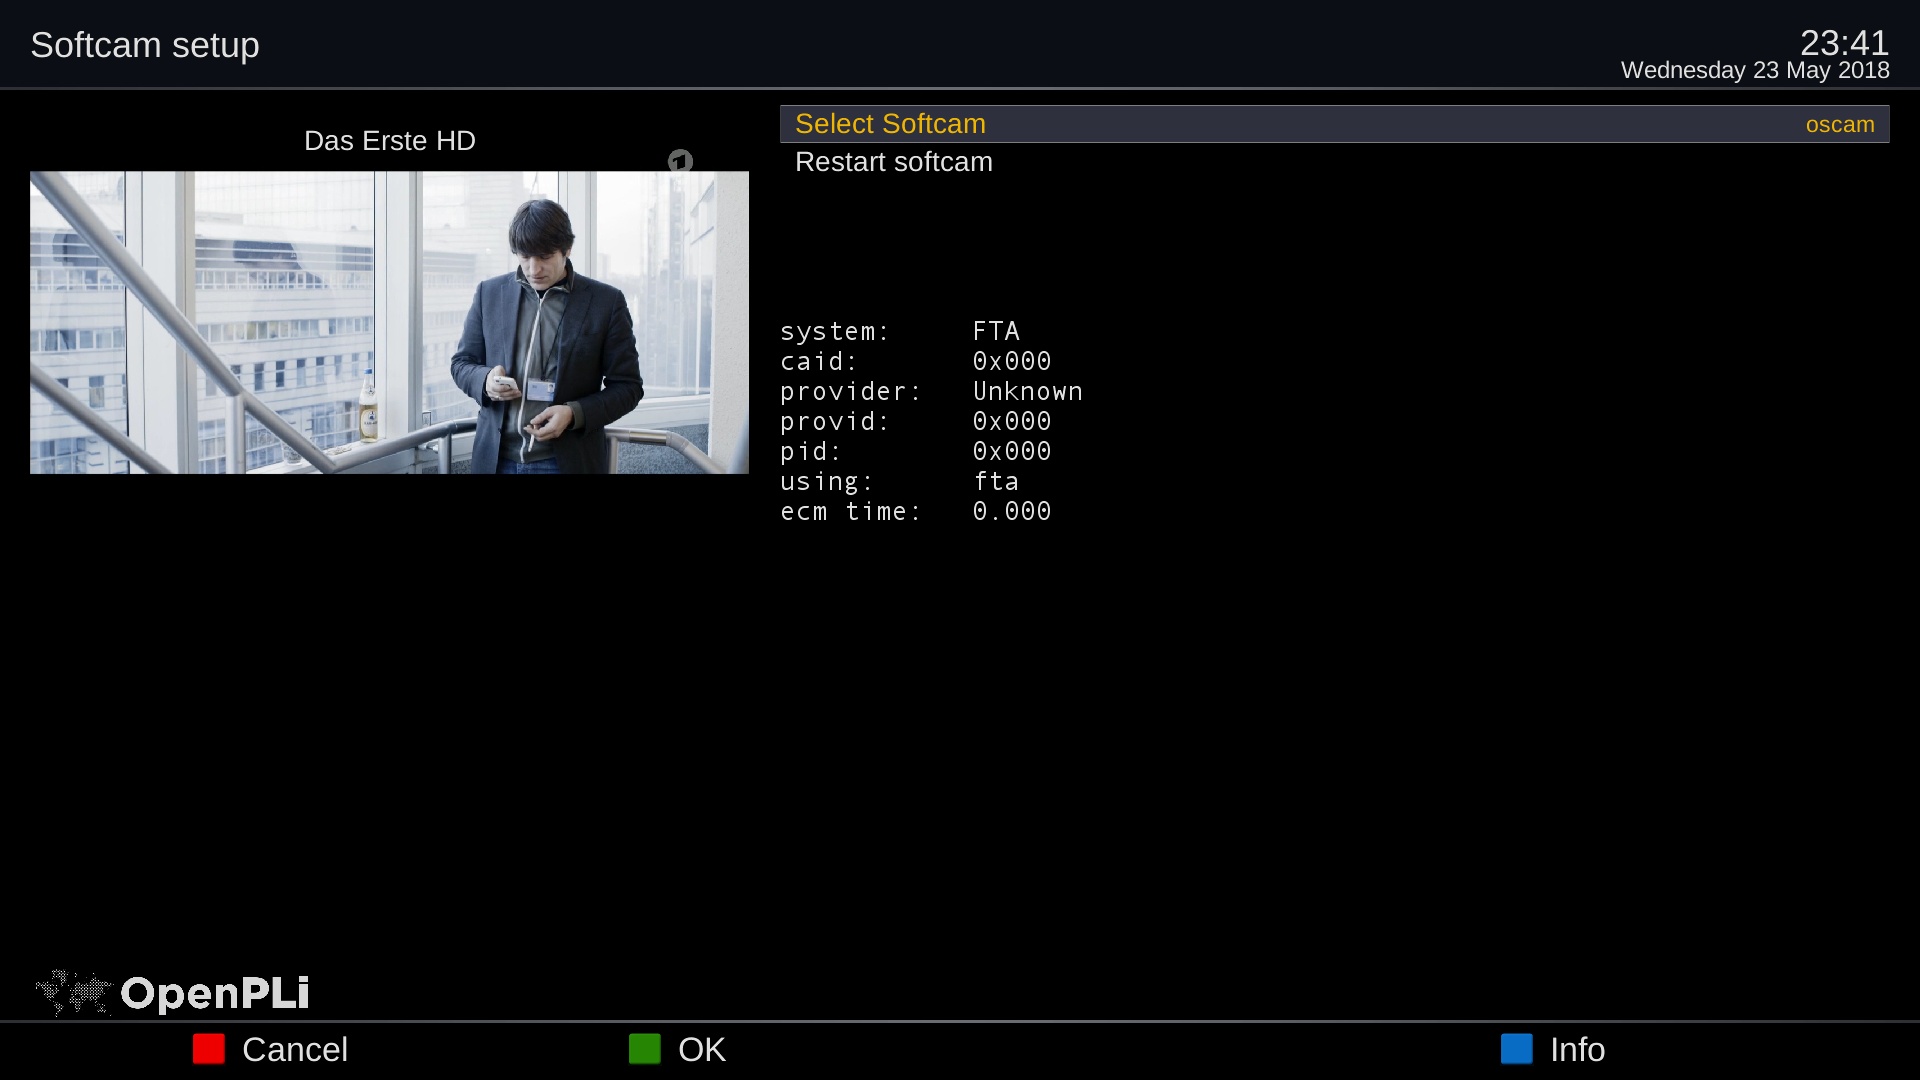Open the Info label

tap(1578, 1050)
